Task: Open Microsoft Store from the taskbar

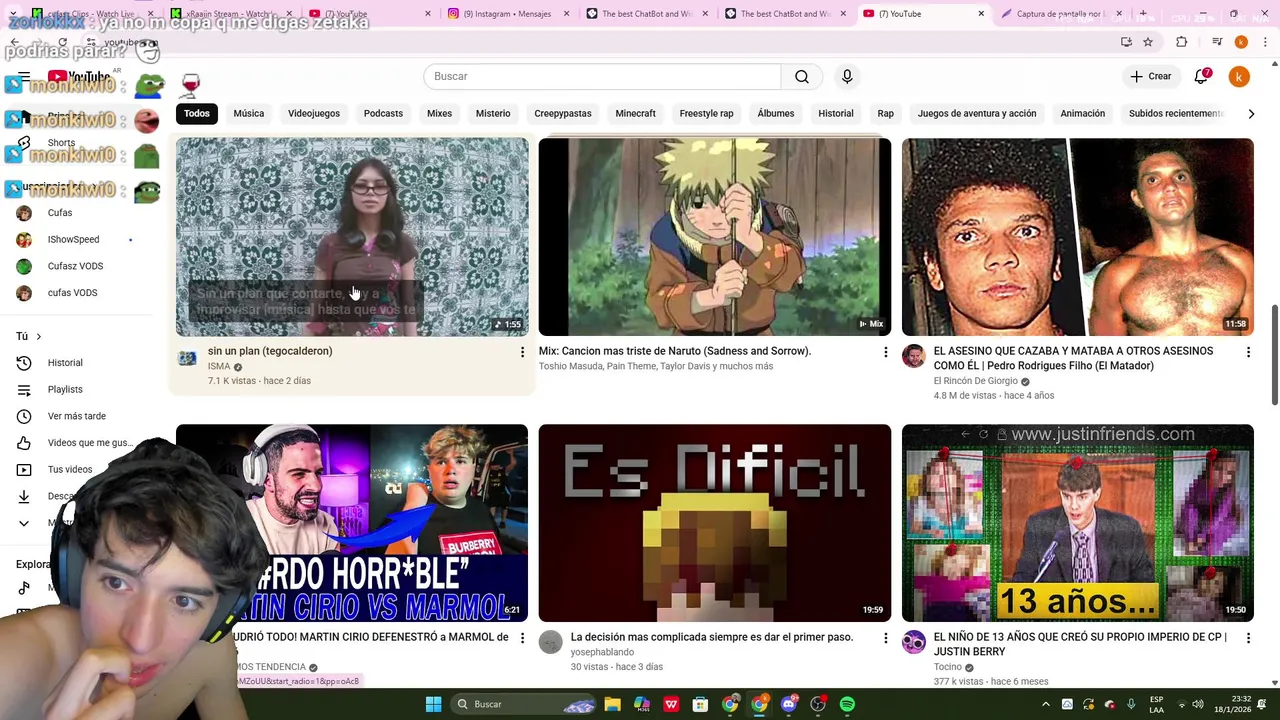Action: pyautogui.click(x=700, y=705)
